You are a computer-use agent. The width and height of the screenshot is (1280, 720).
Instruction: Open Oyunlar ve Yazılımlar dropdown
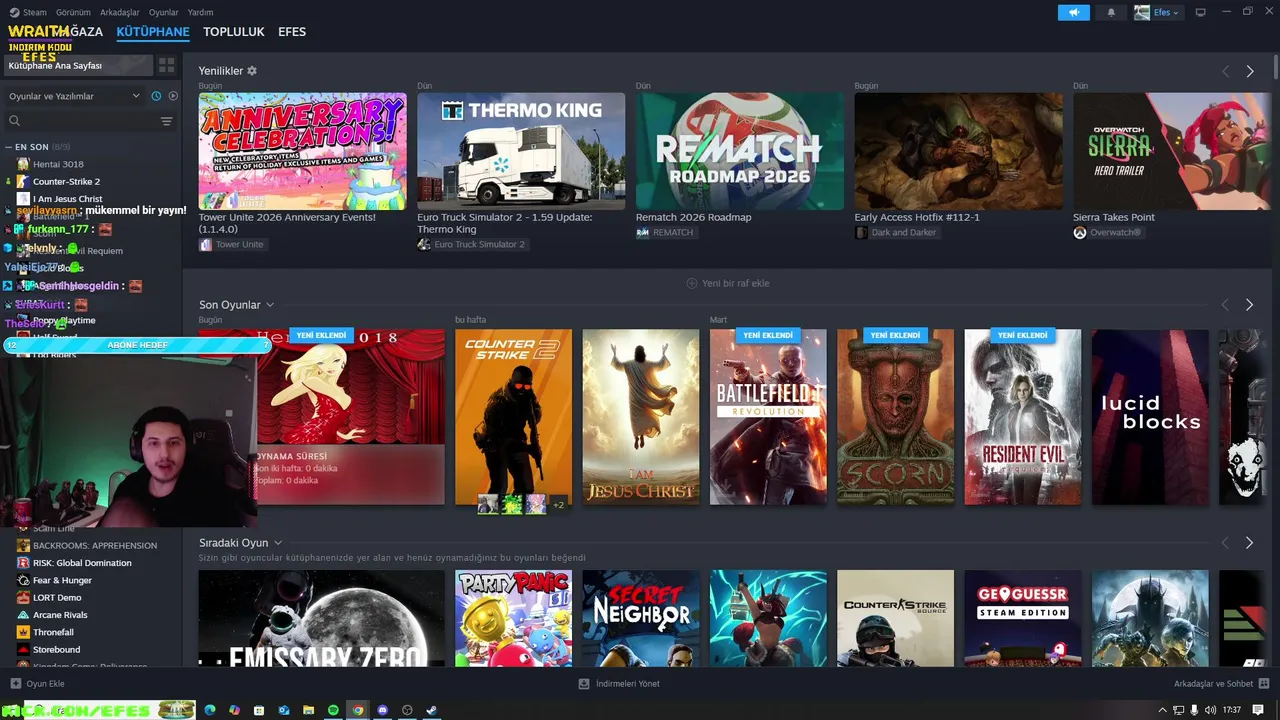pyautogui.click(x=75, y=96)
